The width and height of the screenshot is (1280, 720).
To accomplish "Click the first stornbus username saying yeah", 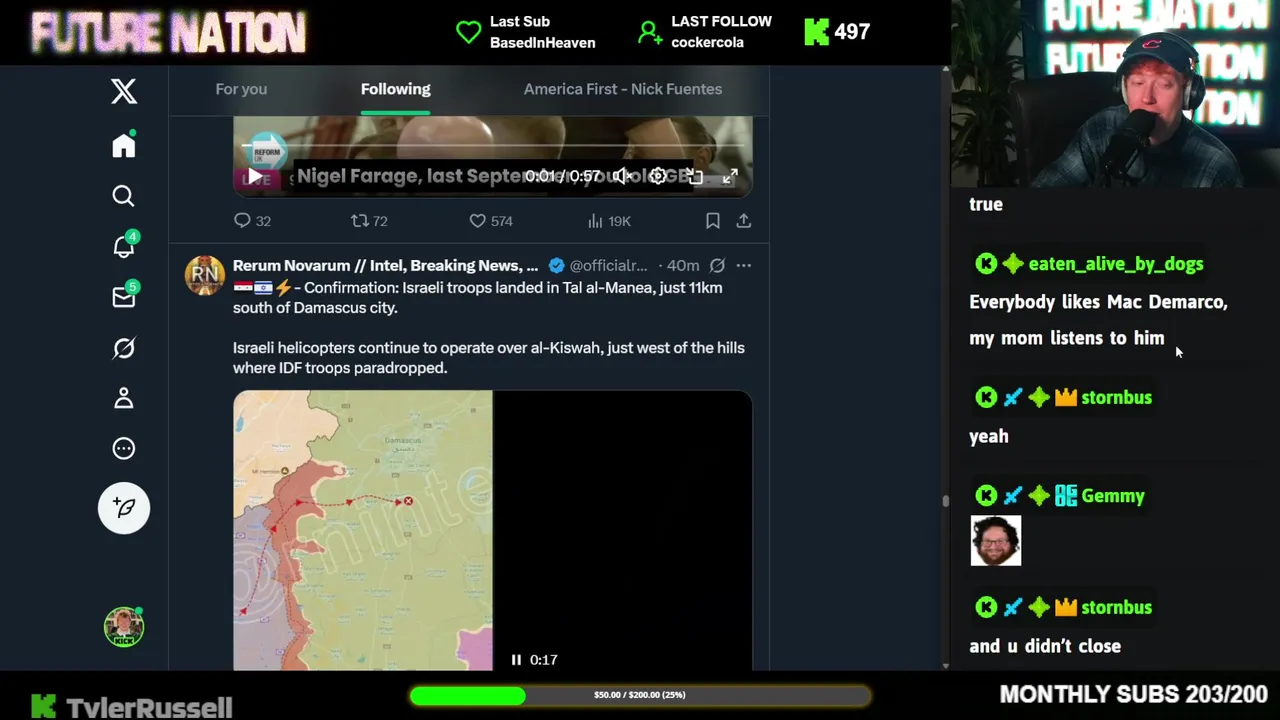I will 1116,398.
